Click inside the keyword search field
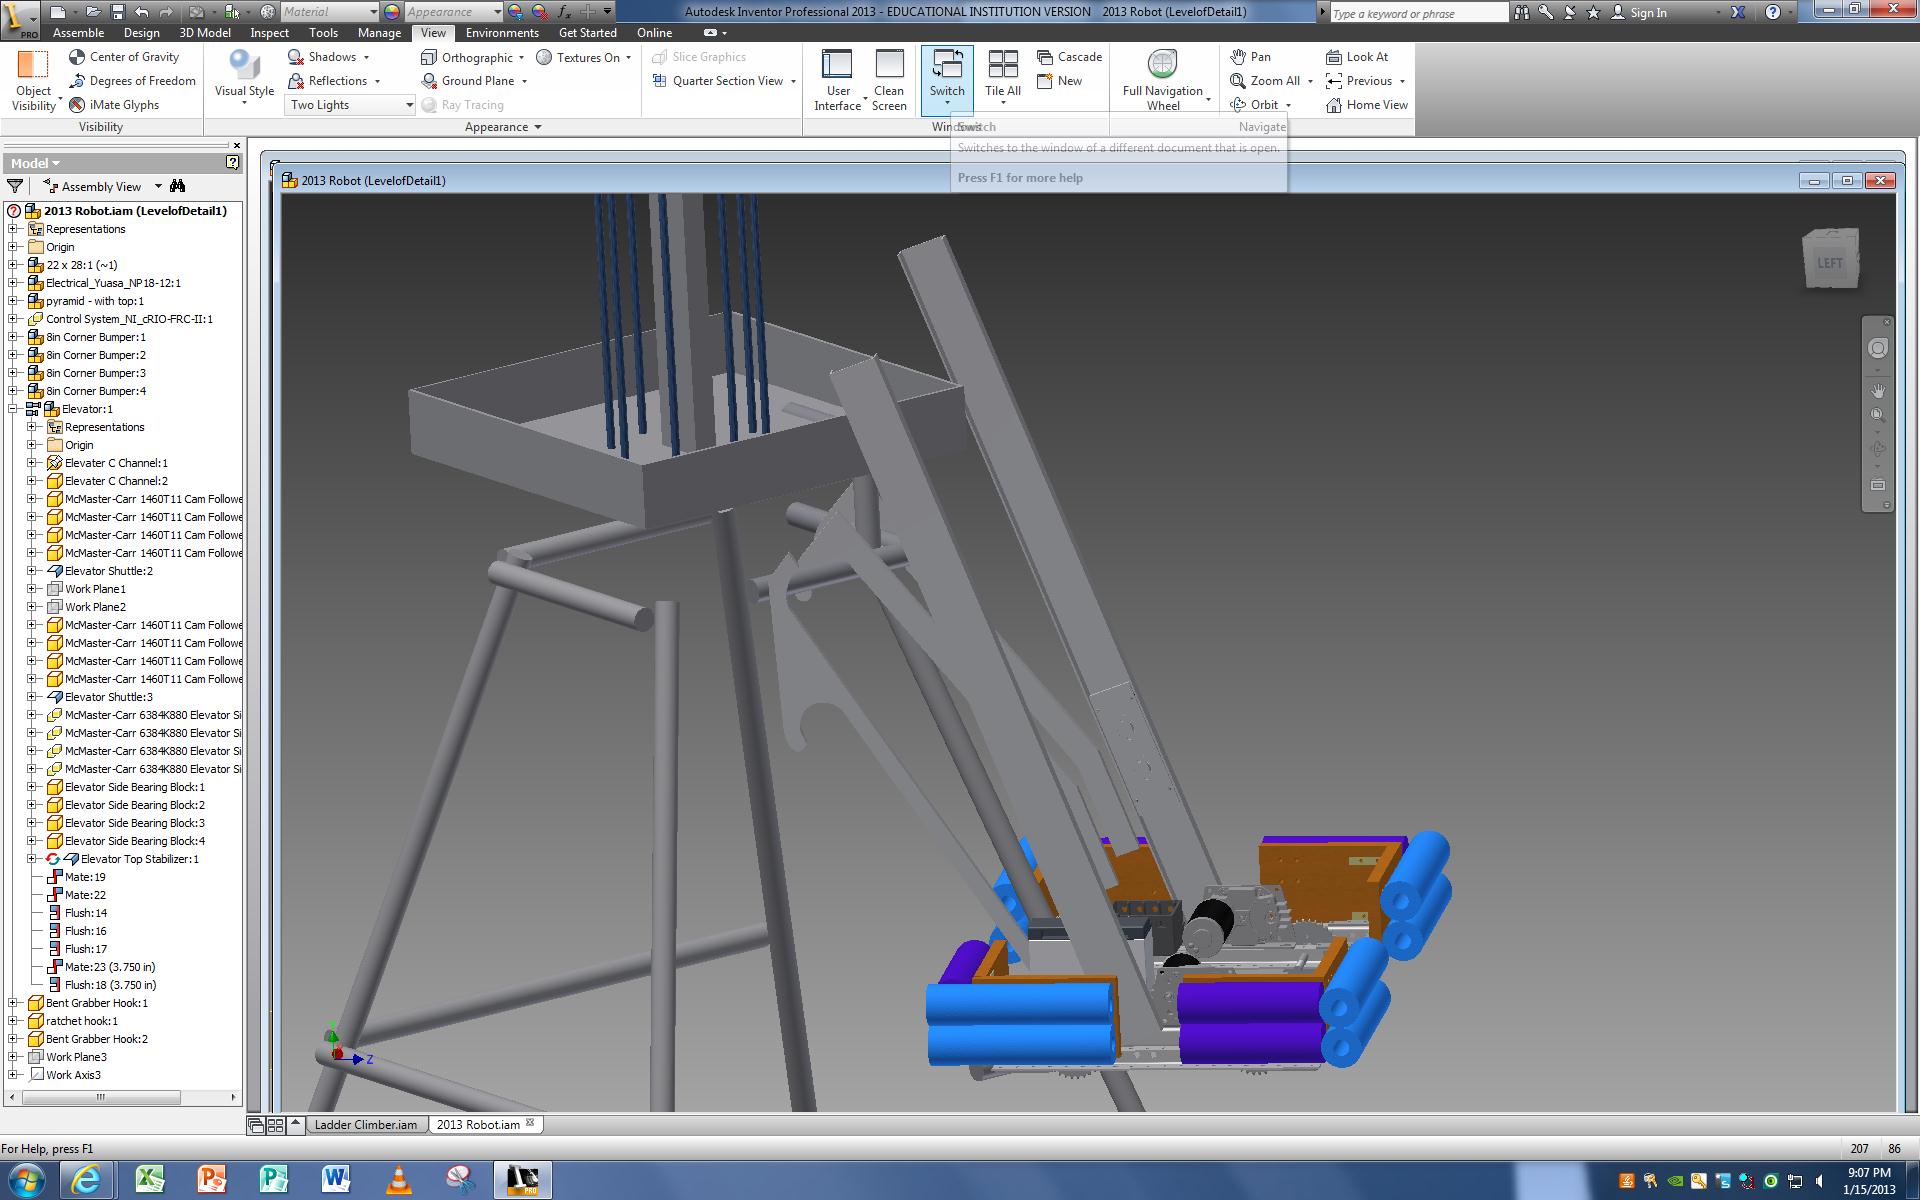 (x=1418, y=13)
